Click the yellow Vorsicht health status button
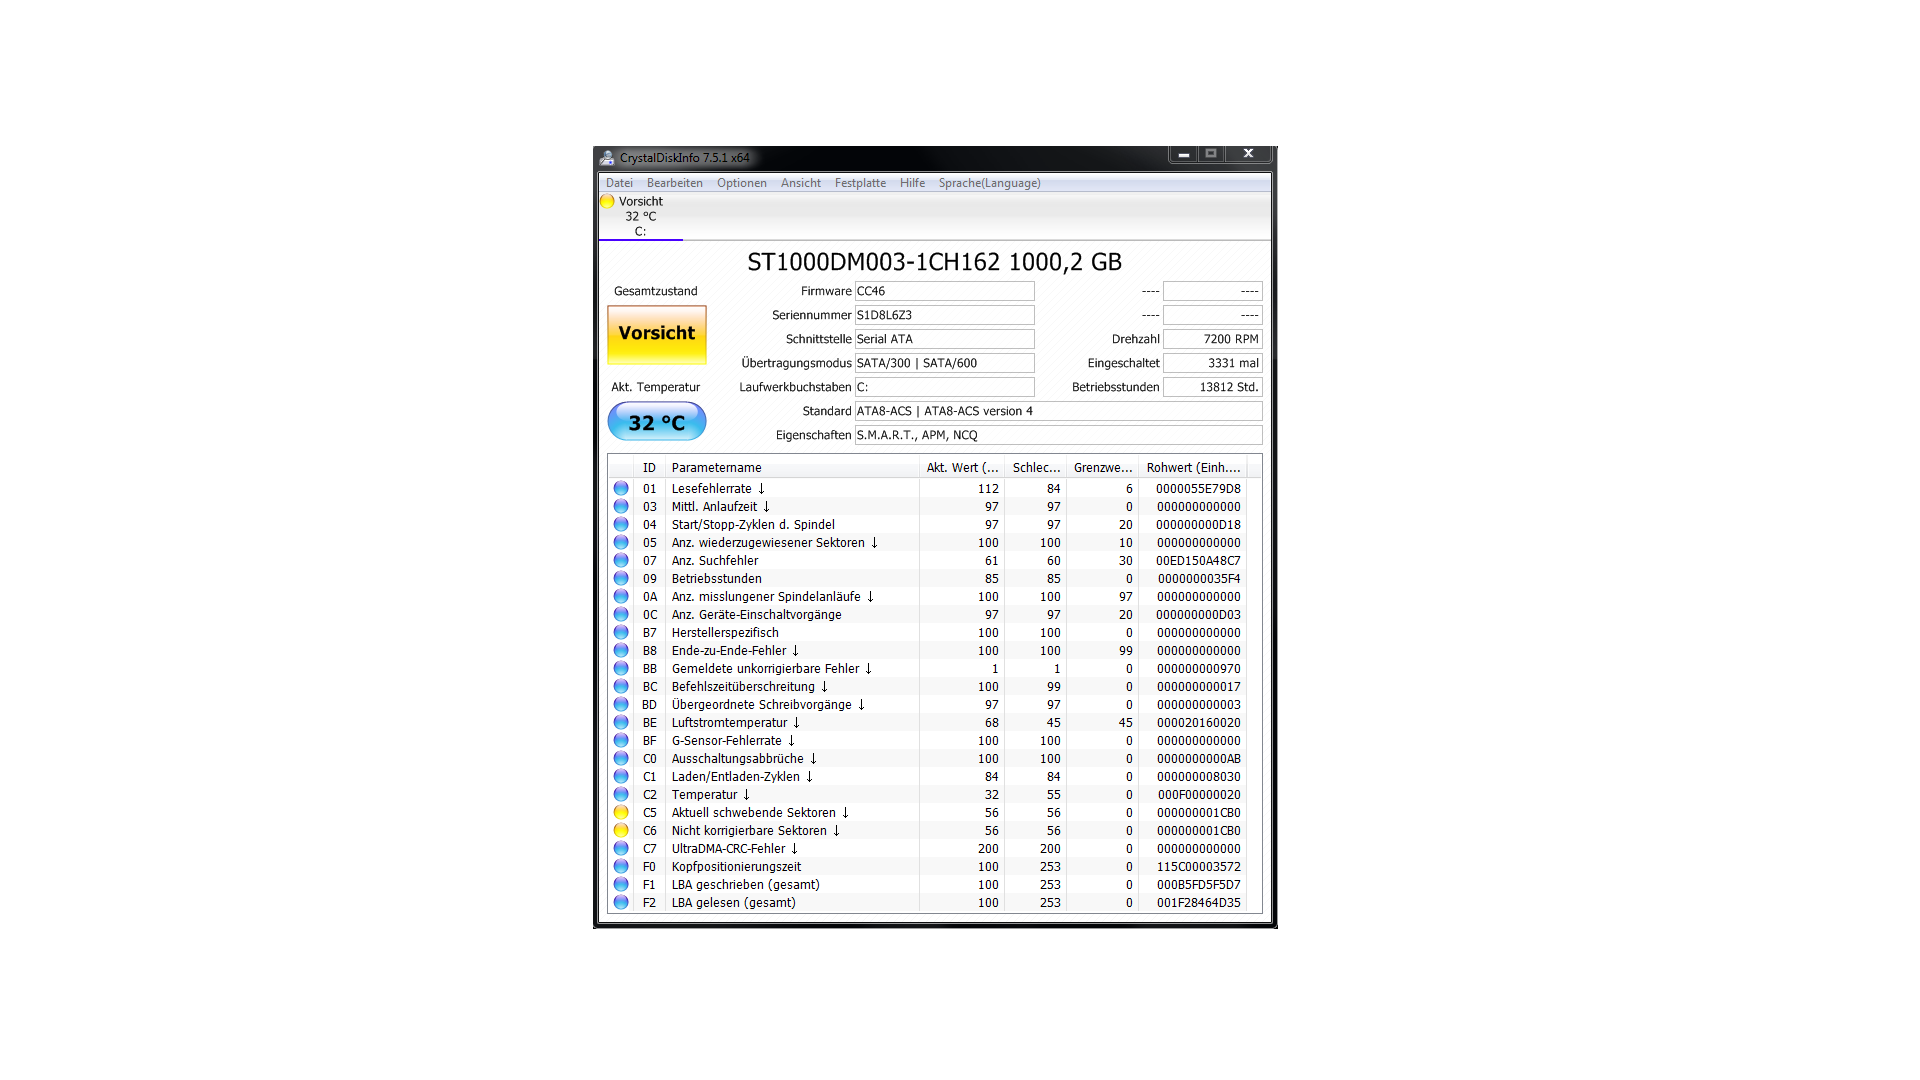Screen dimensions: 1920x1080 657,334
